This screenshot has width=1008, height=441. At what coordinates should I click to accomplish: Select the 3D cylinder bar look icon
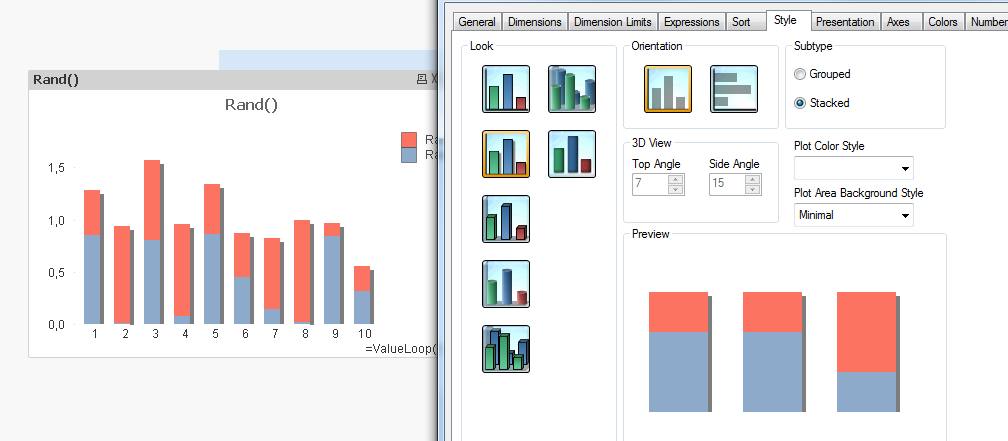(506, 284)
